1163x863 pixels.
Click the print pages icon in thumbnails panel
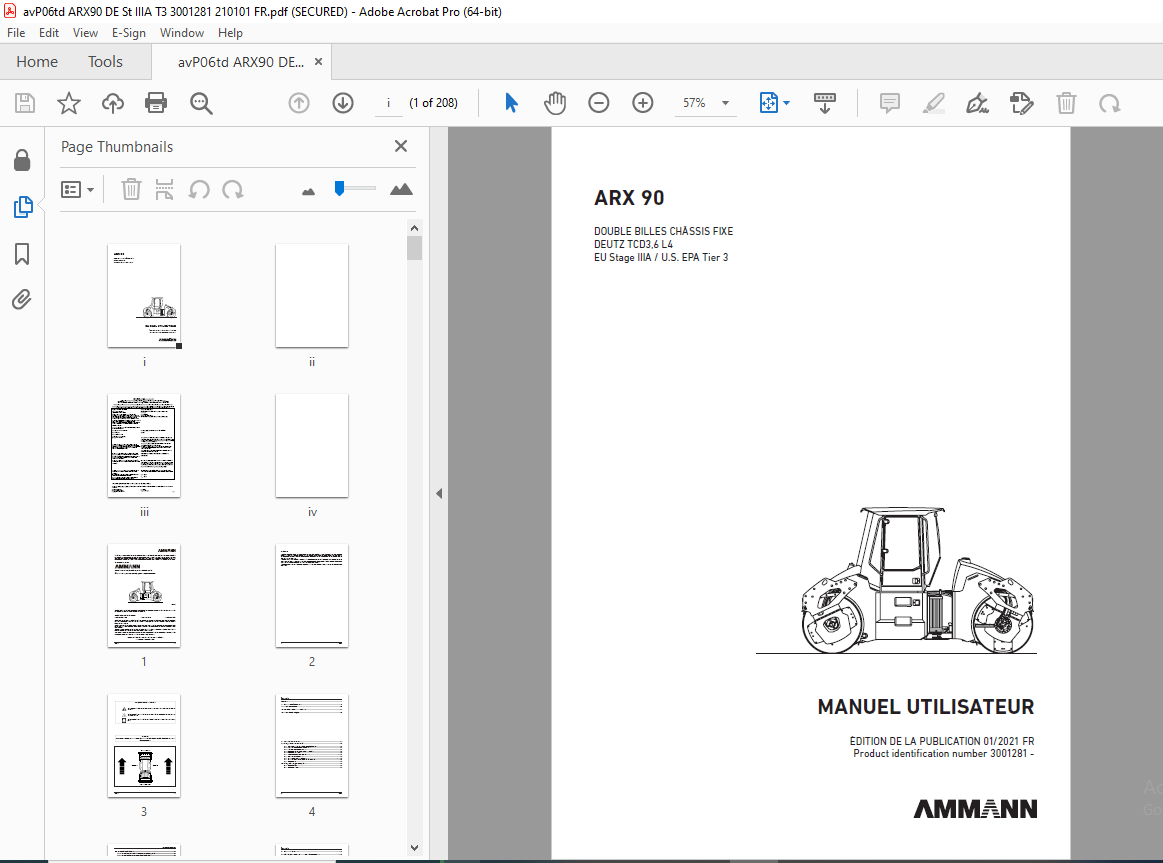[x=165, y=190]
